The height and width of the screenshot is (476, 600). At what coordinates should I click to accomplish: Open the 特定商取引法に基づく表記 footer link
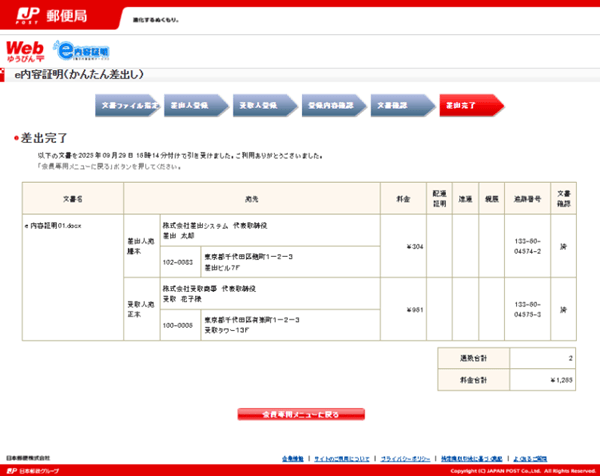pos(471,458)
